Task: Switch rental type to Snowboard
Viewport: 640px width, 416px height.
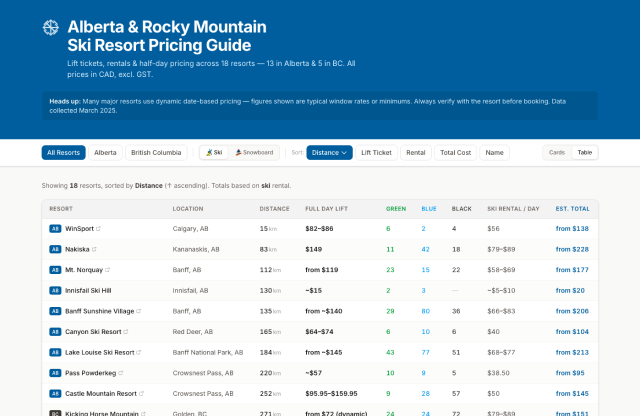Action: [x=254, y=152]
